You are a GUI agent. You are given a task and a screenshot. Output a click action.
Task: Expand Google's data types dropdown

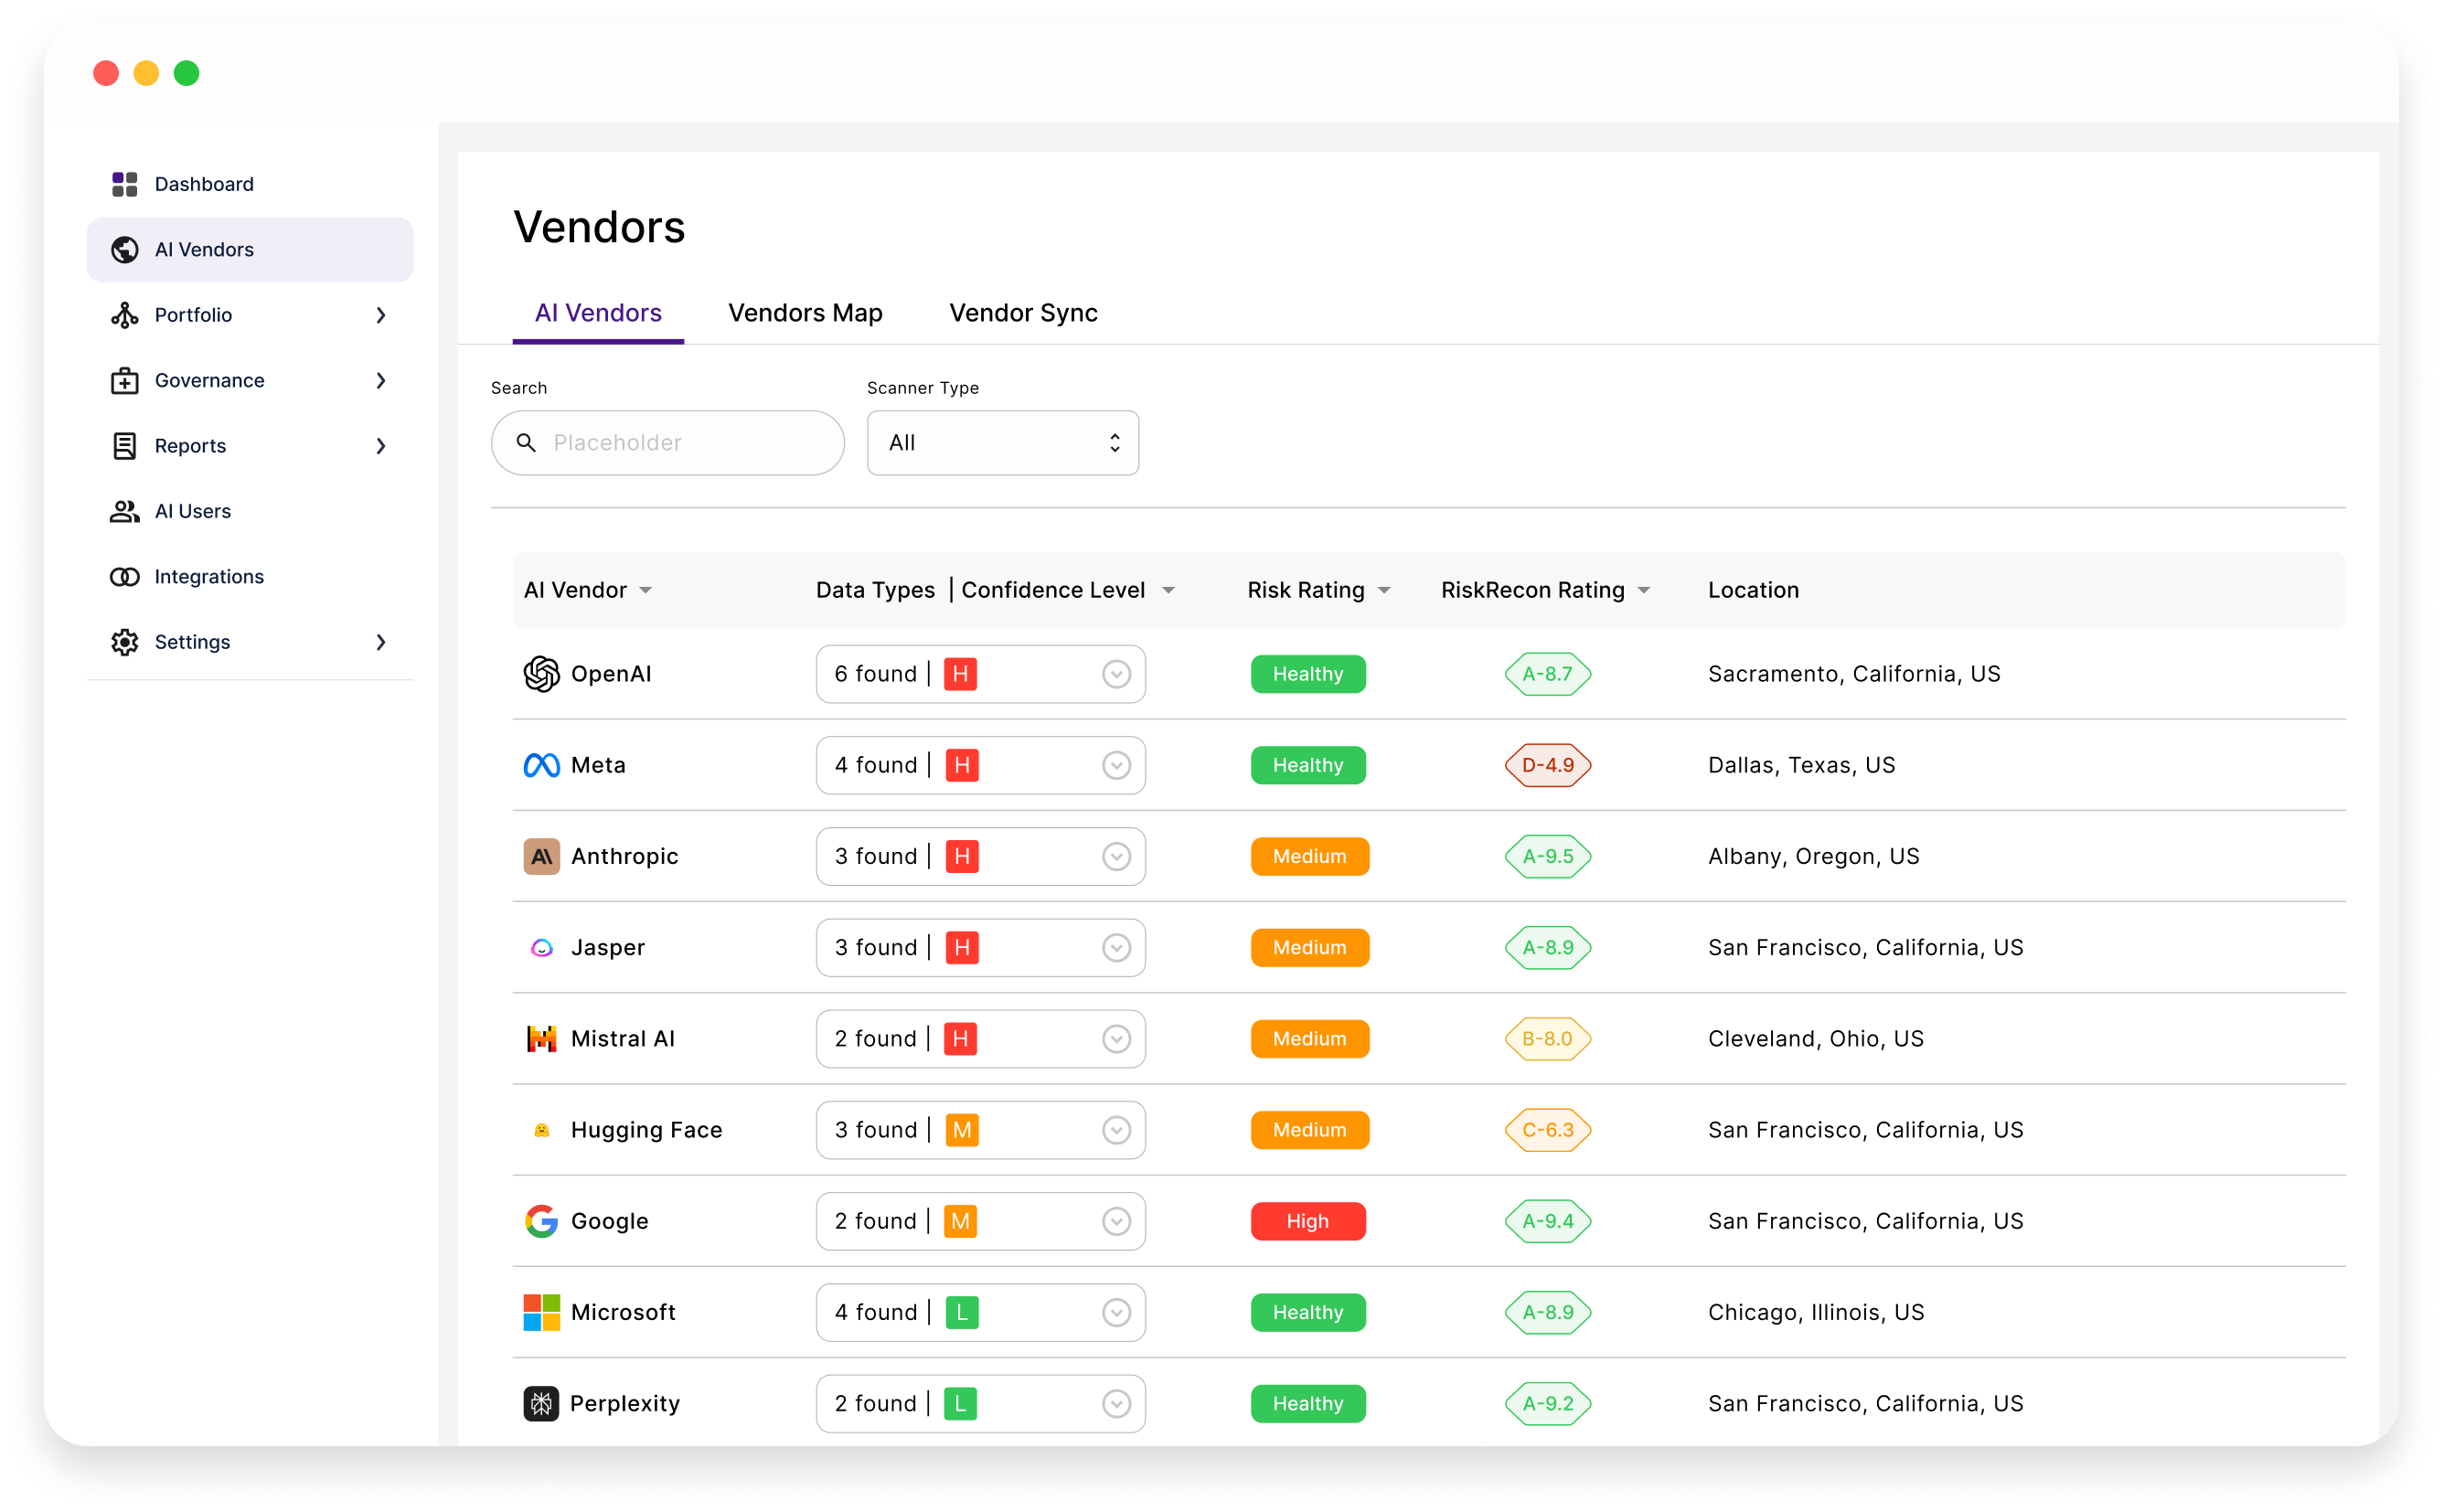tap(1116, 1221)
